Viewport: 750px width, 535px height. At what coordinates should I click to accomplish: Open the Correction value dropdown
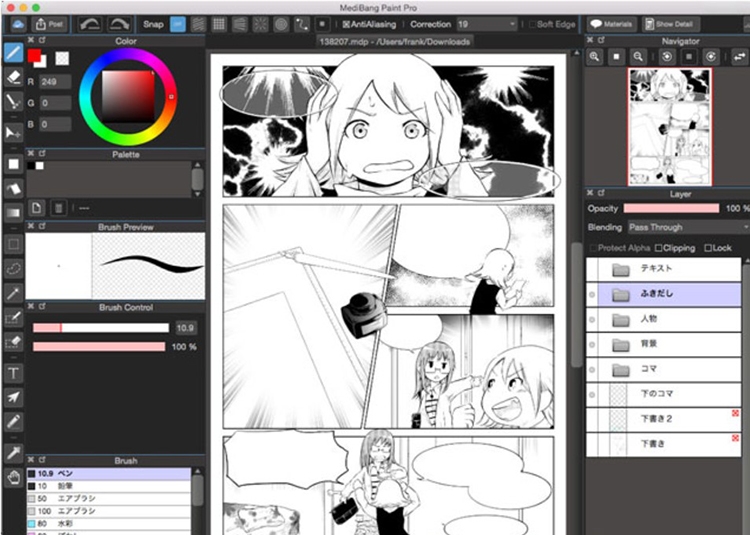pos(487,24)
